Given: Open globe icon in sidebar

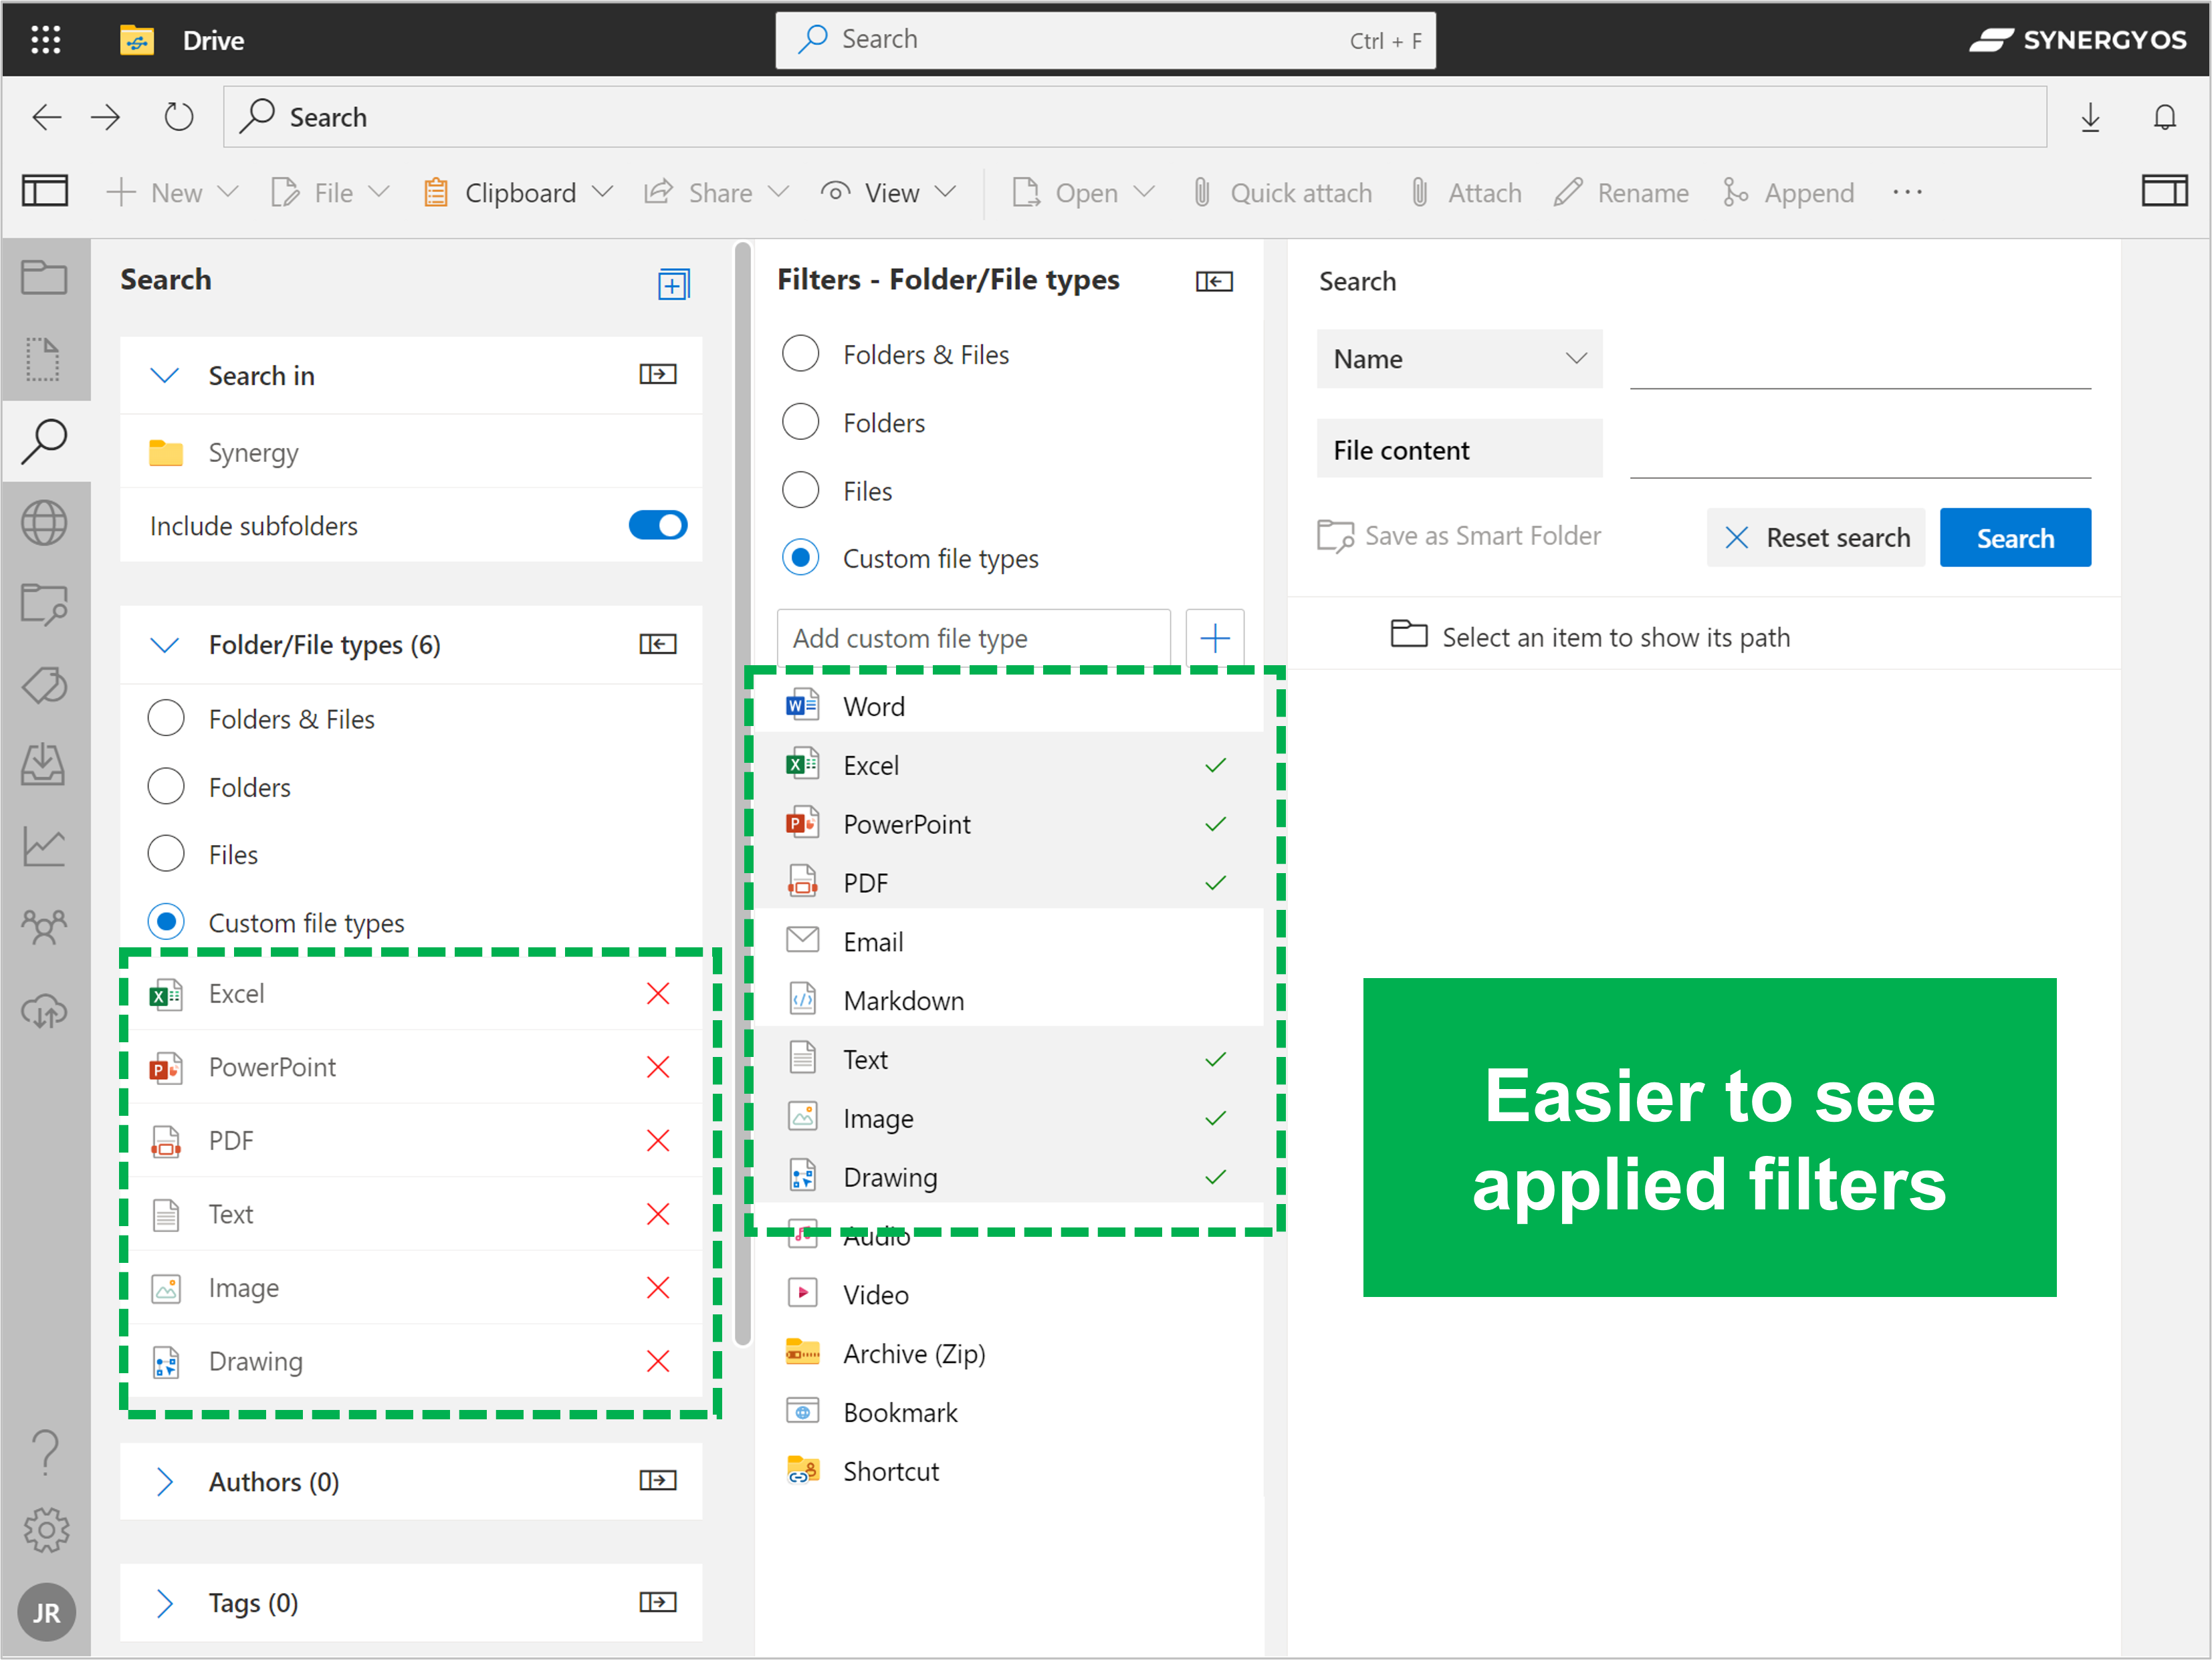Looking at the screenshot, I should click(45, 522).
